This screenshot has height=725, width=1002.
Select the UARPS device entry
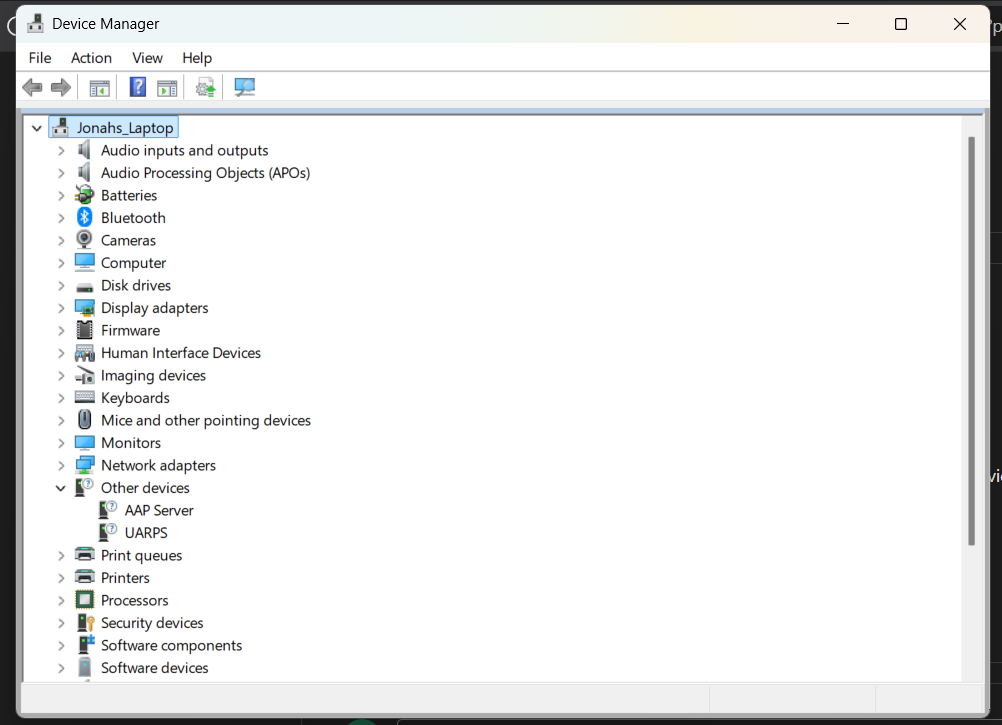coord(146,533)
